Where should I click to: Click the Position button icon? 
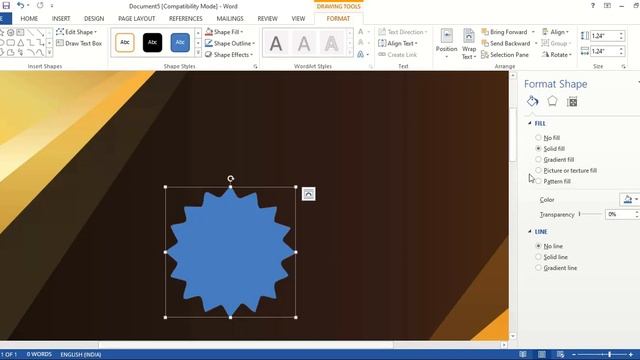(x=447, y=36)
